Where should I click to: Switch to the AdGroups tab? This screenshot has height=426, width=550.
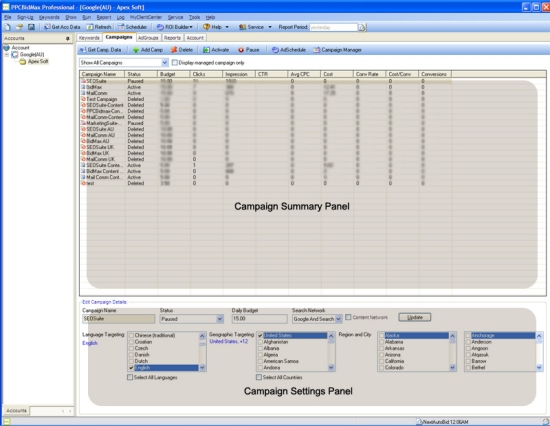click(x=148, y=38)
